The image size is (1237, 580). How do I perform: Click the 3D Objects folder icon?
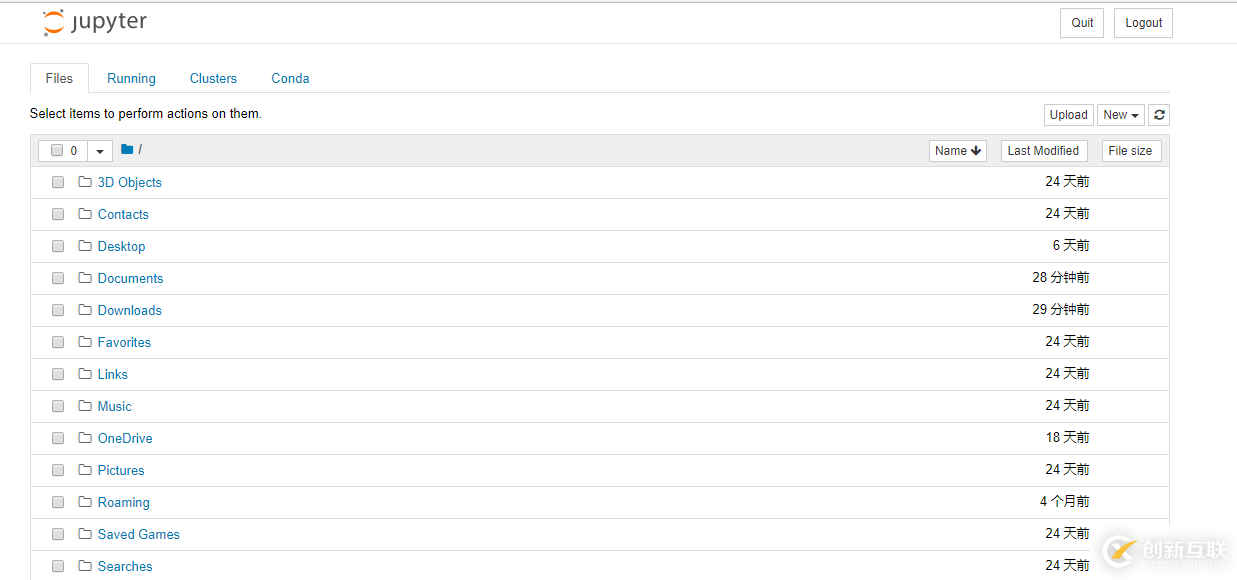coord(85,182)
